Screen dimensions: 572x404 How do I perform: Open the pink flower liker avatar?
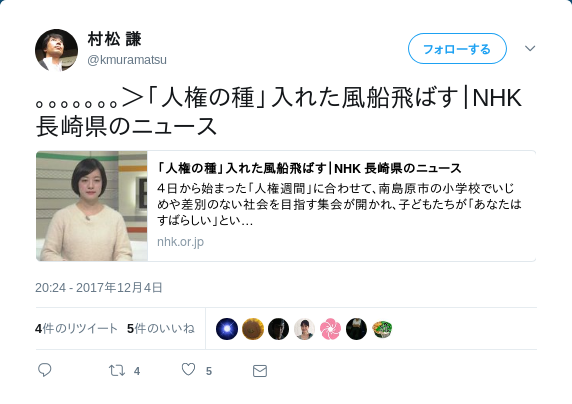pyautogui.click(x=331, y=329)
